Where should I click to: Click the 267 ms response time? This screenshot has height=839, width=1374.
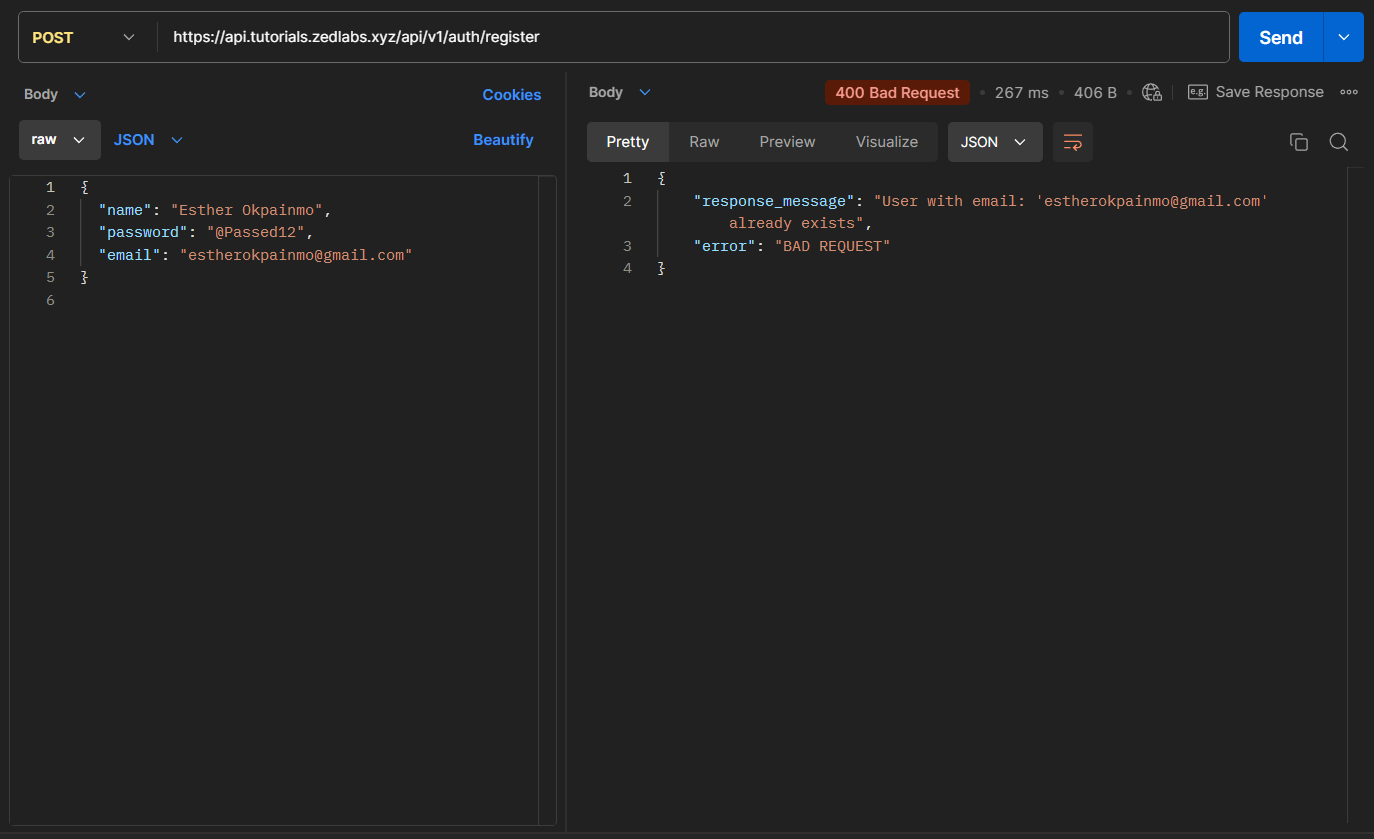click(1022, 92)
